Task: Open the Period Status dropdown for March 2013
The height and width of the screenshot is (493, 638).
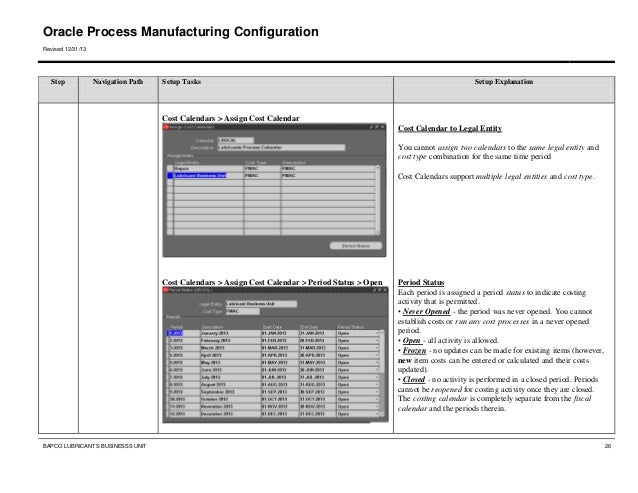Action: point(357,348)
